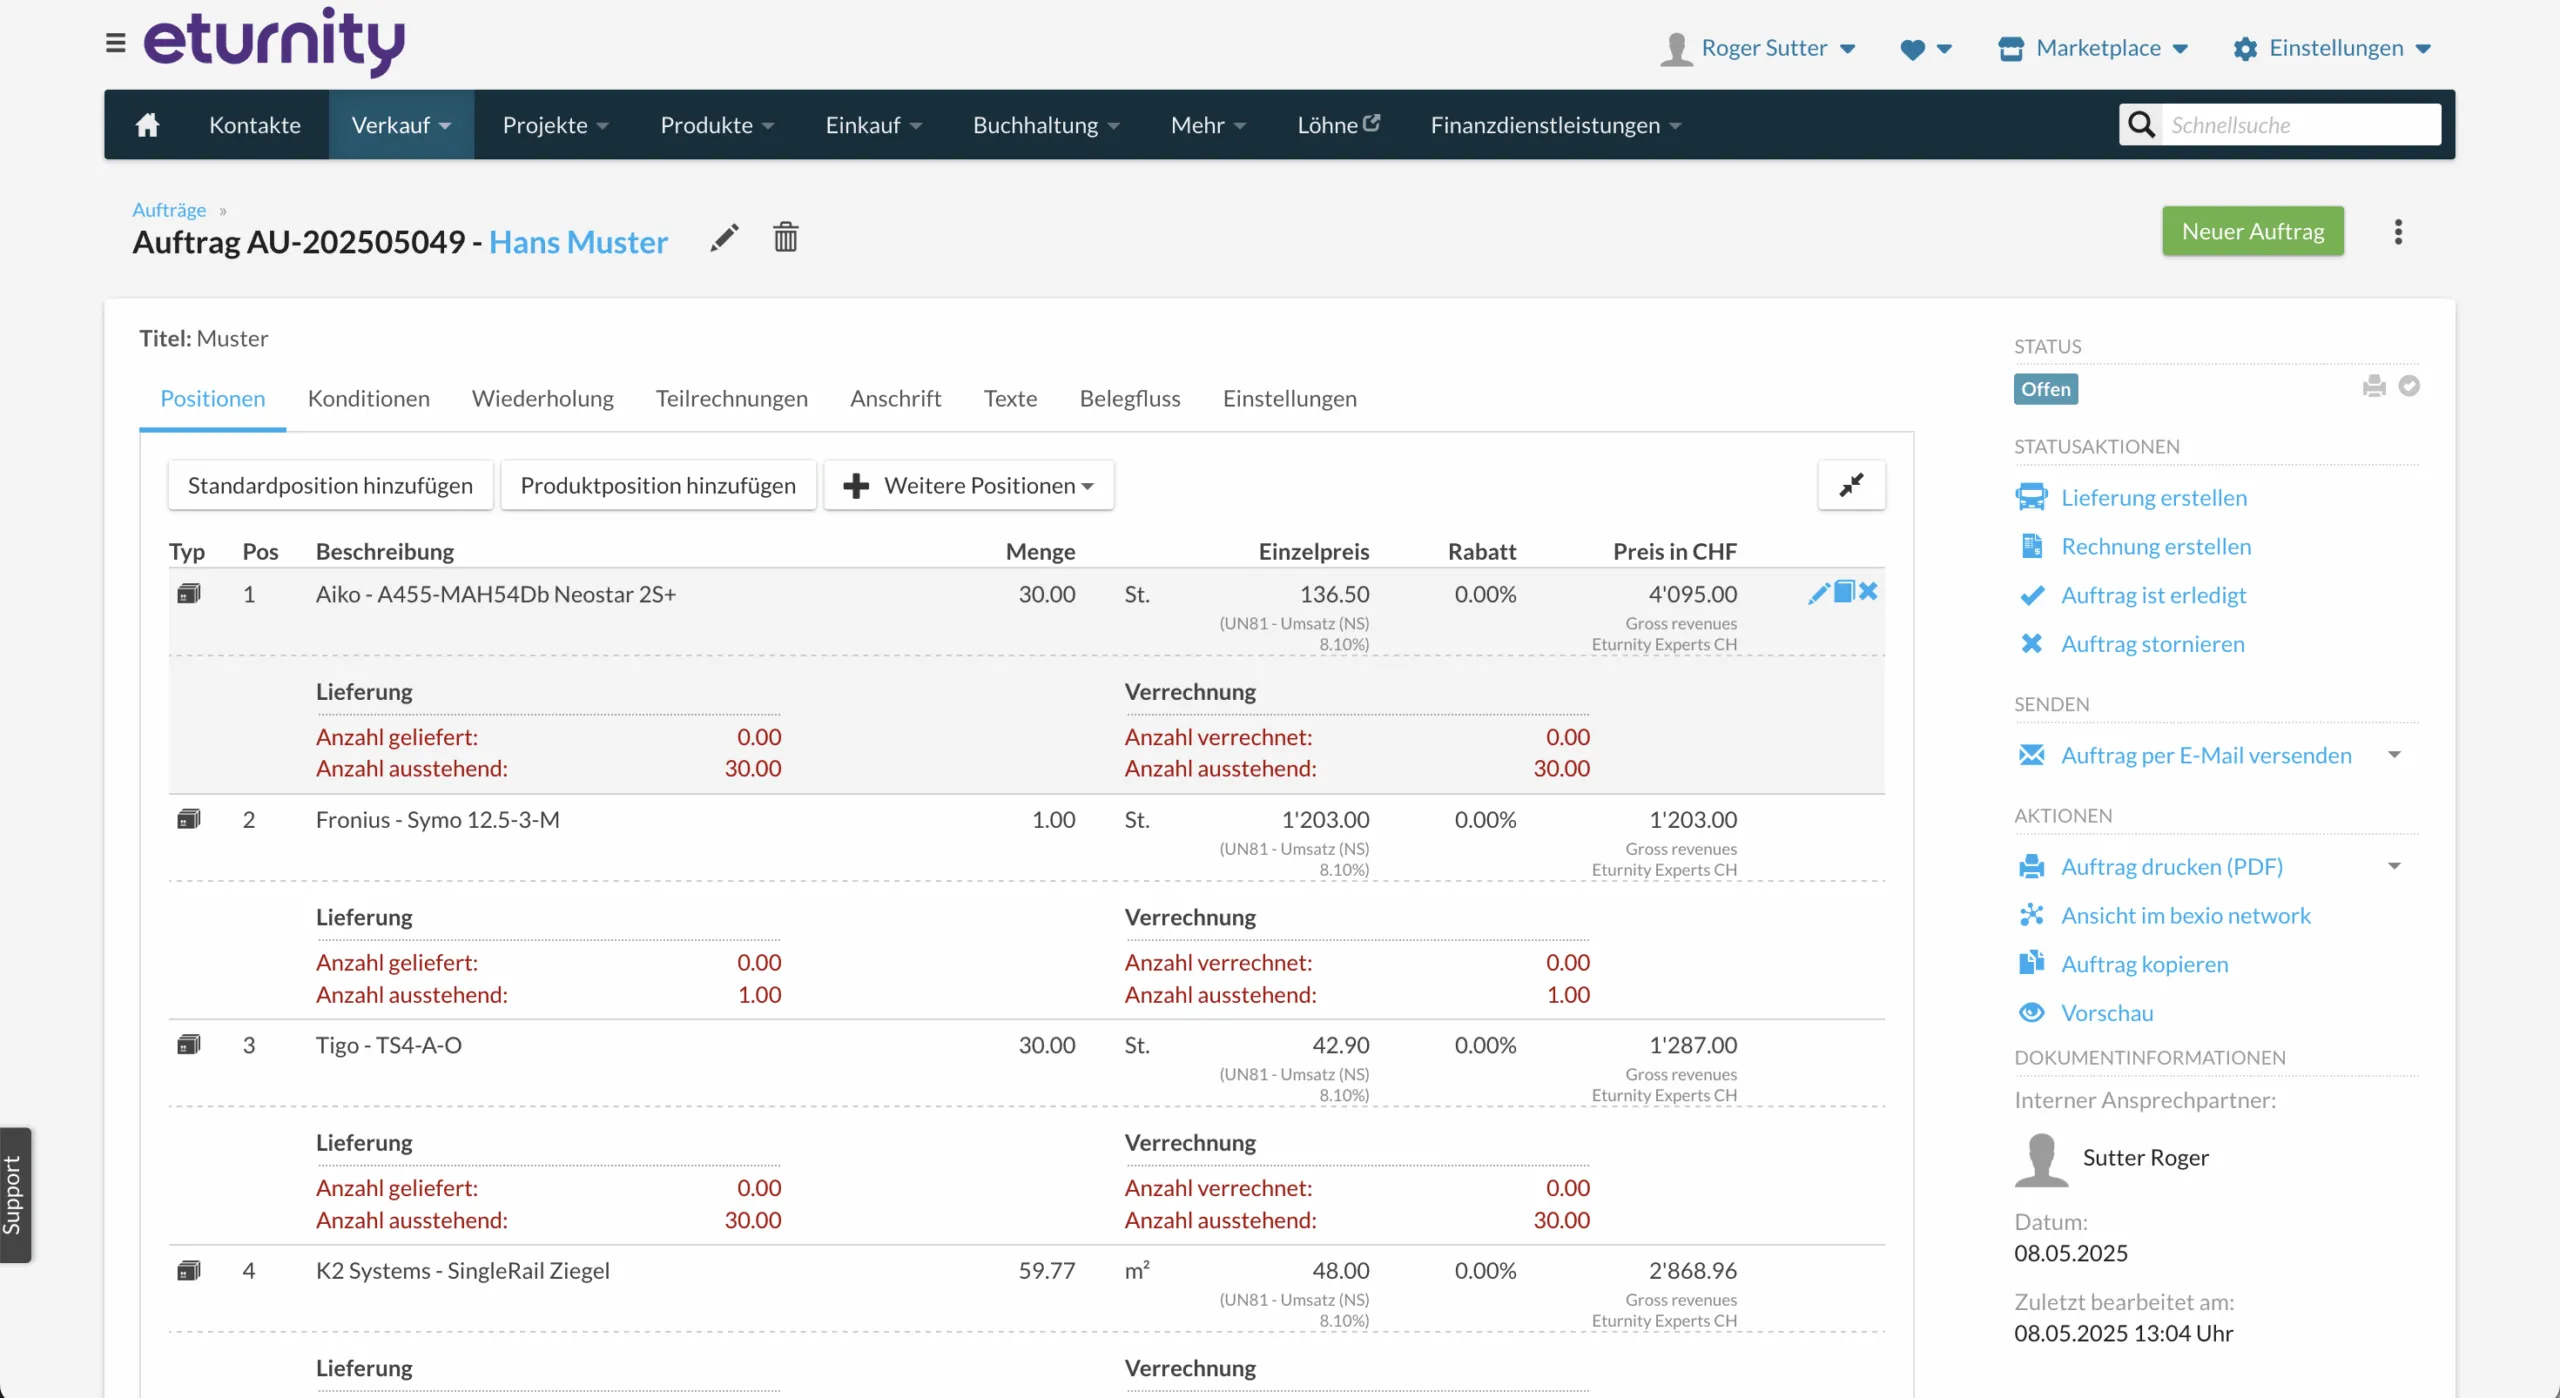The width and height of the screenshot is (2560, 1398).
Task: Switch to the Teilrechnungen tab
Action: click(731, 398)
